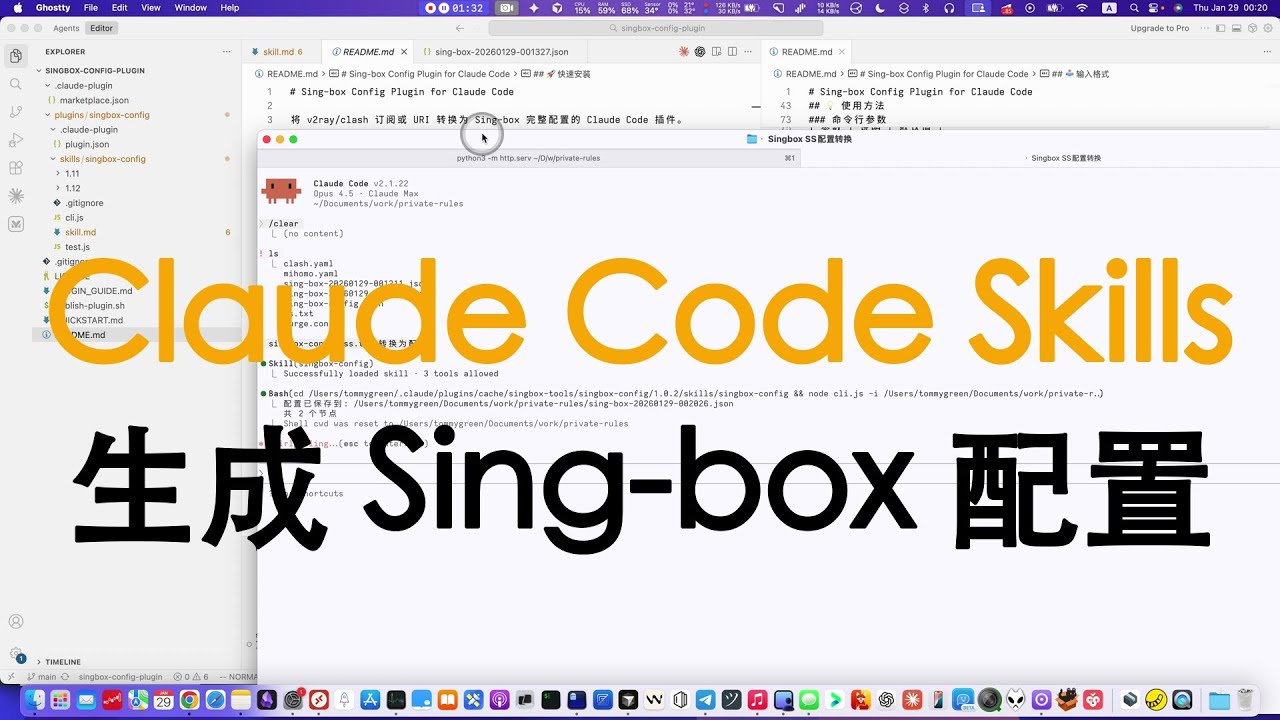The image size is (1280, 720).
Task: Open the Manage gear in activity bar
Action: tap(16, 653)
